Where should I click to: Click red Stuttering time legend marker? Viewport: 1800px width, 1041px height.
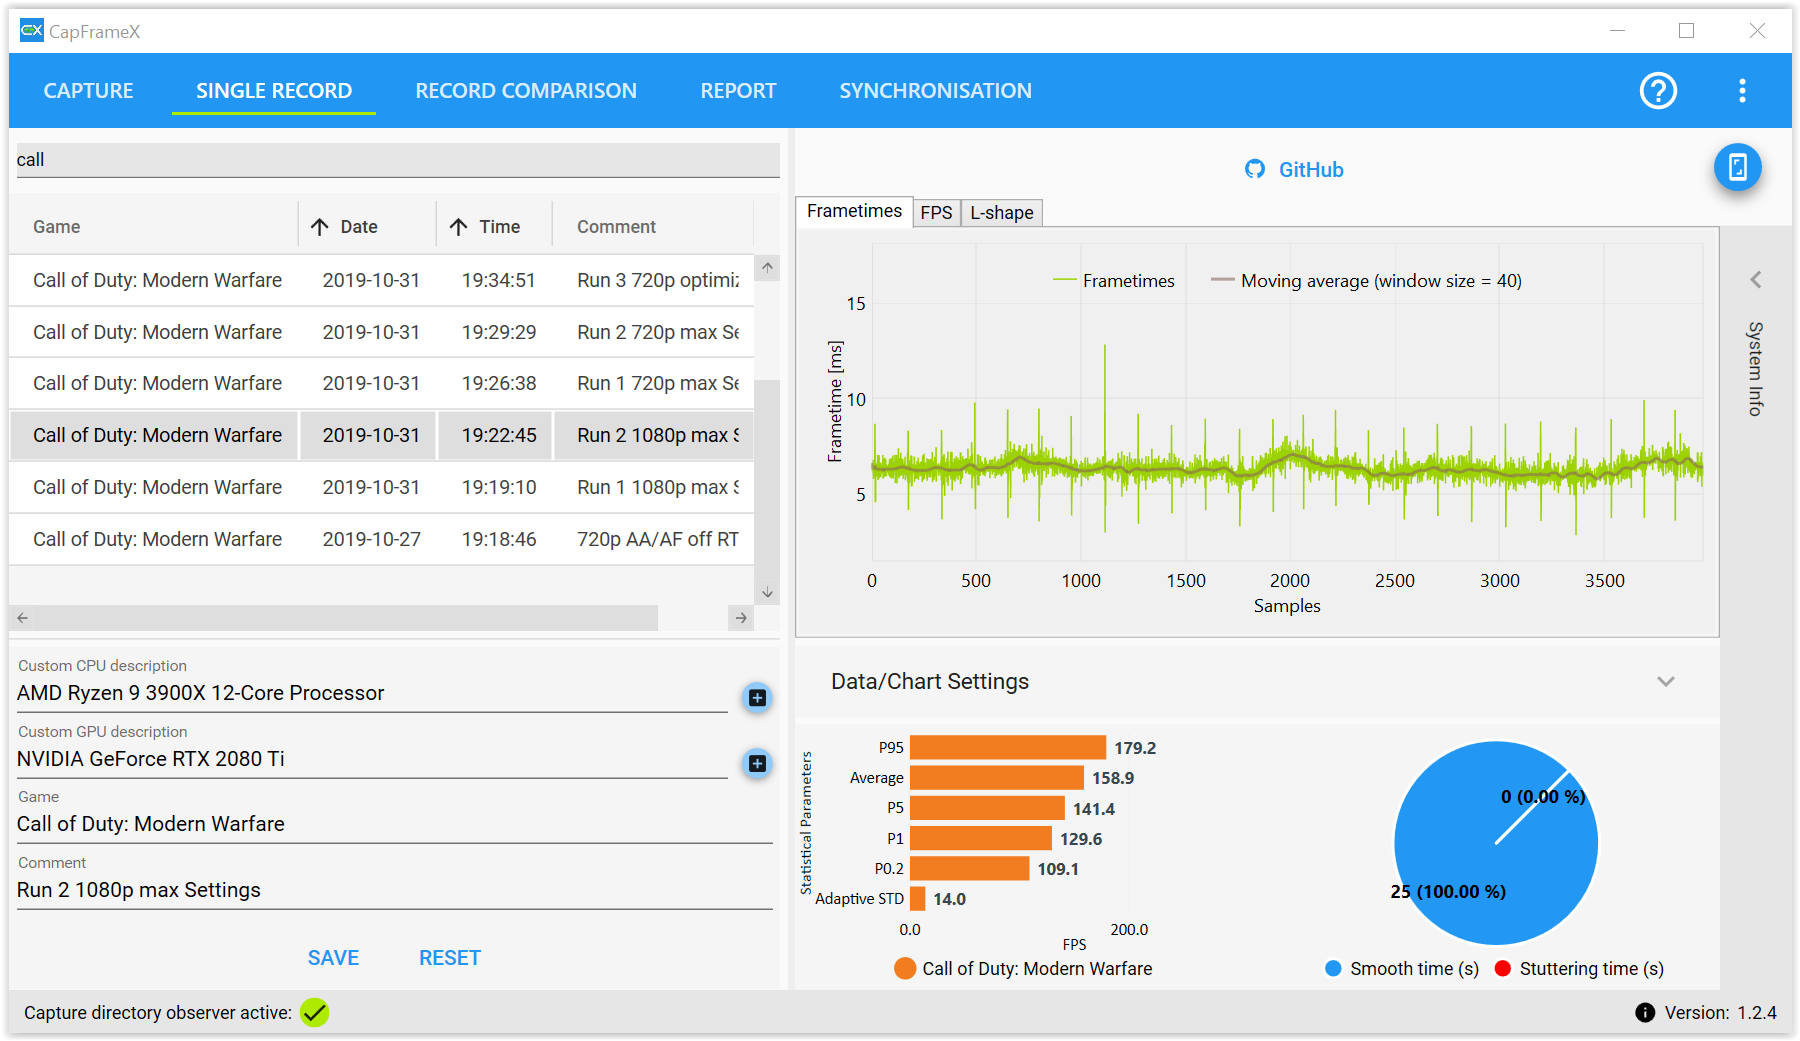pos(1502,969)
